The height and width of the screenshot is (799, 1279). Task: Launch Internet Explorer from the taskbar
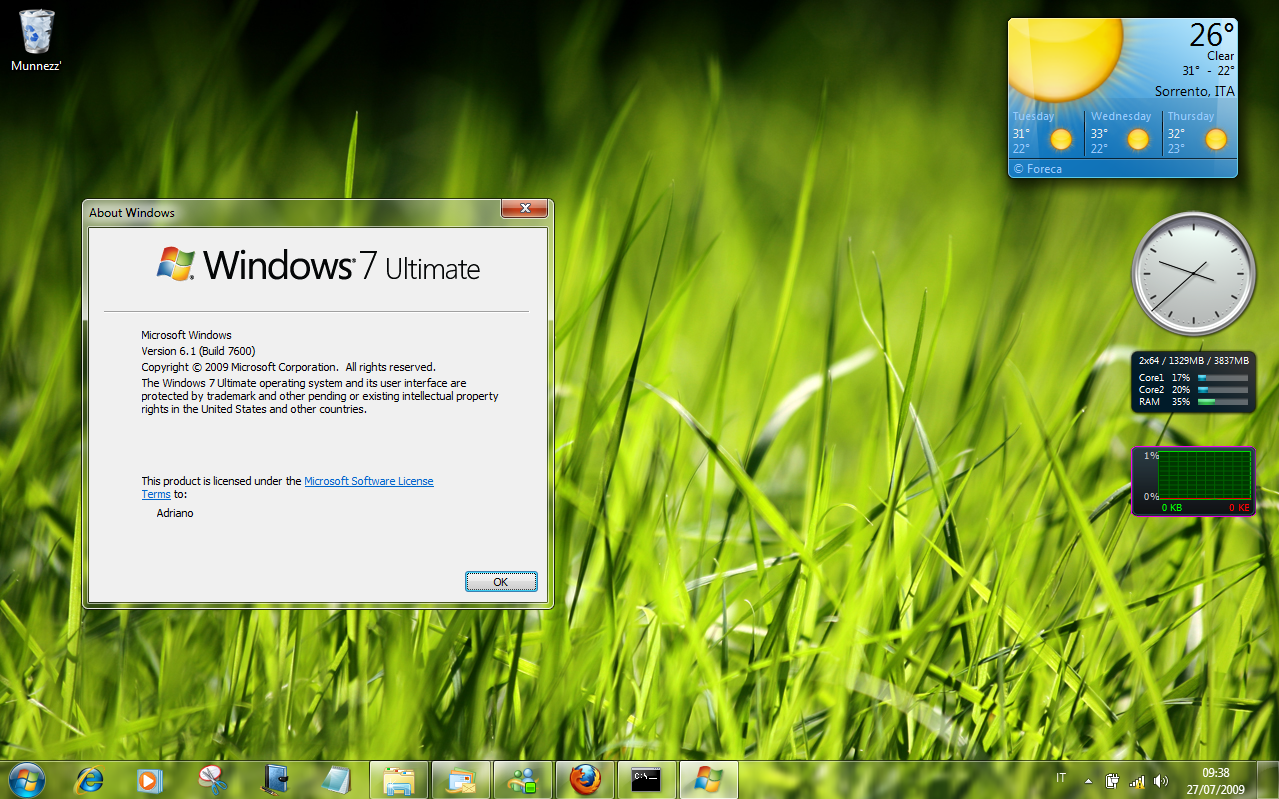[89, 780]
